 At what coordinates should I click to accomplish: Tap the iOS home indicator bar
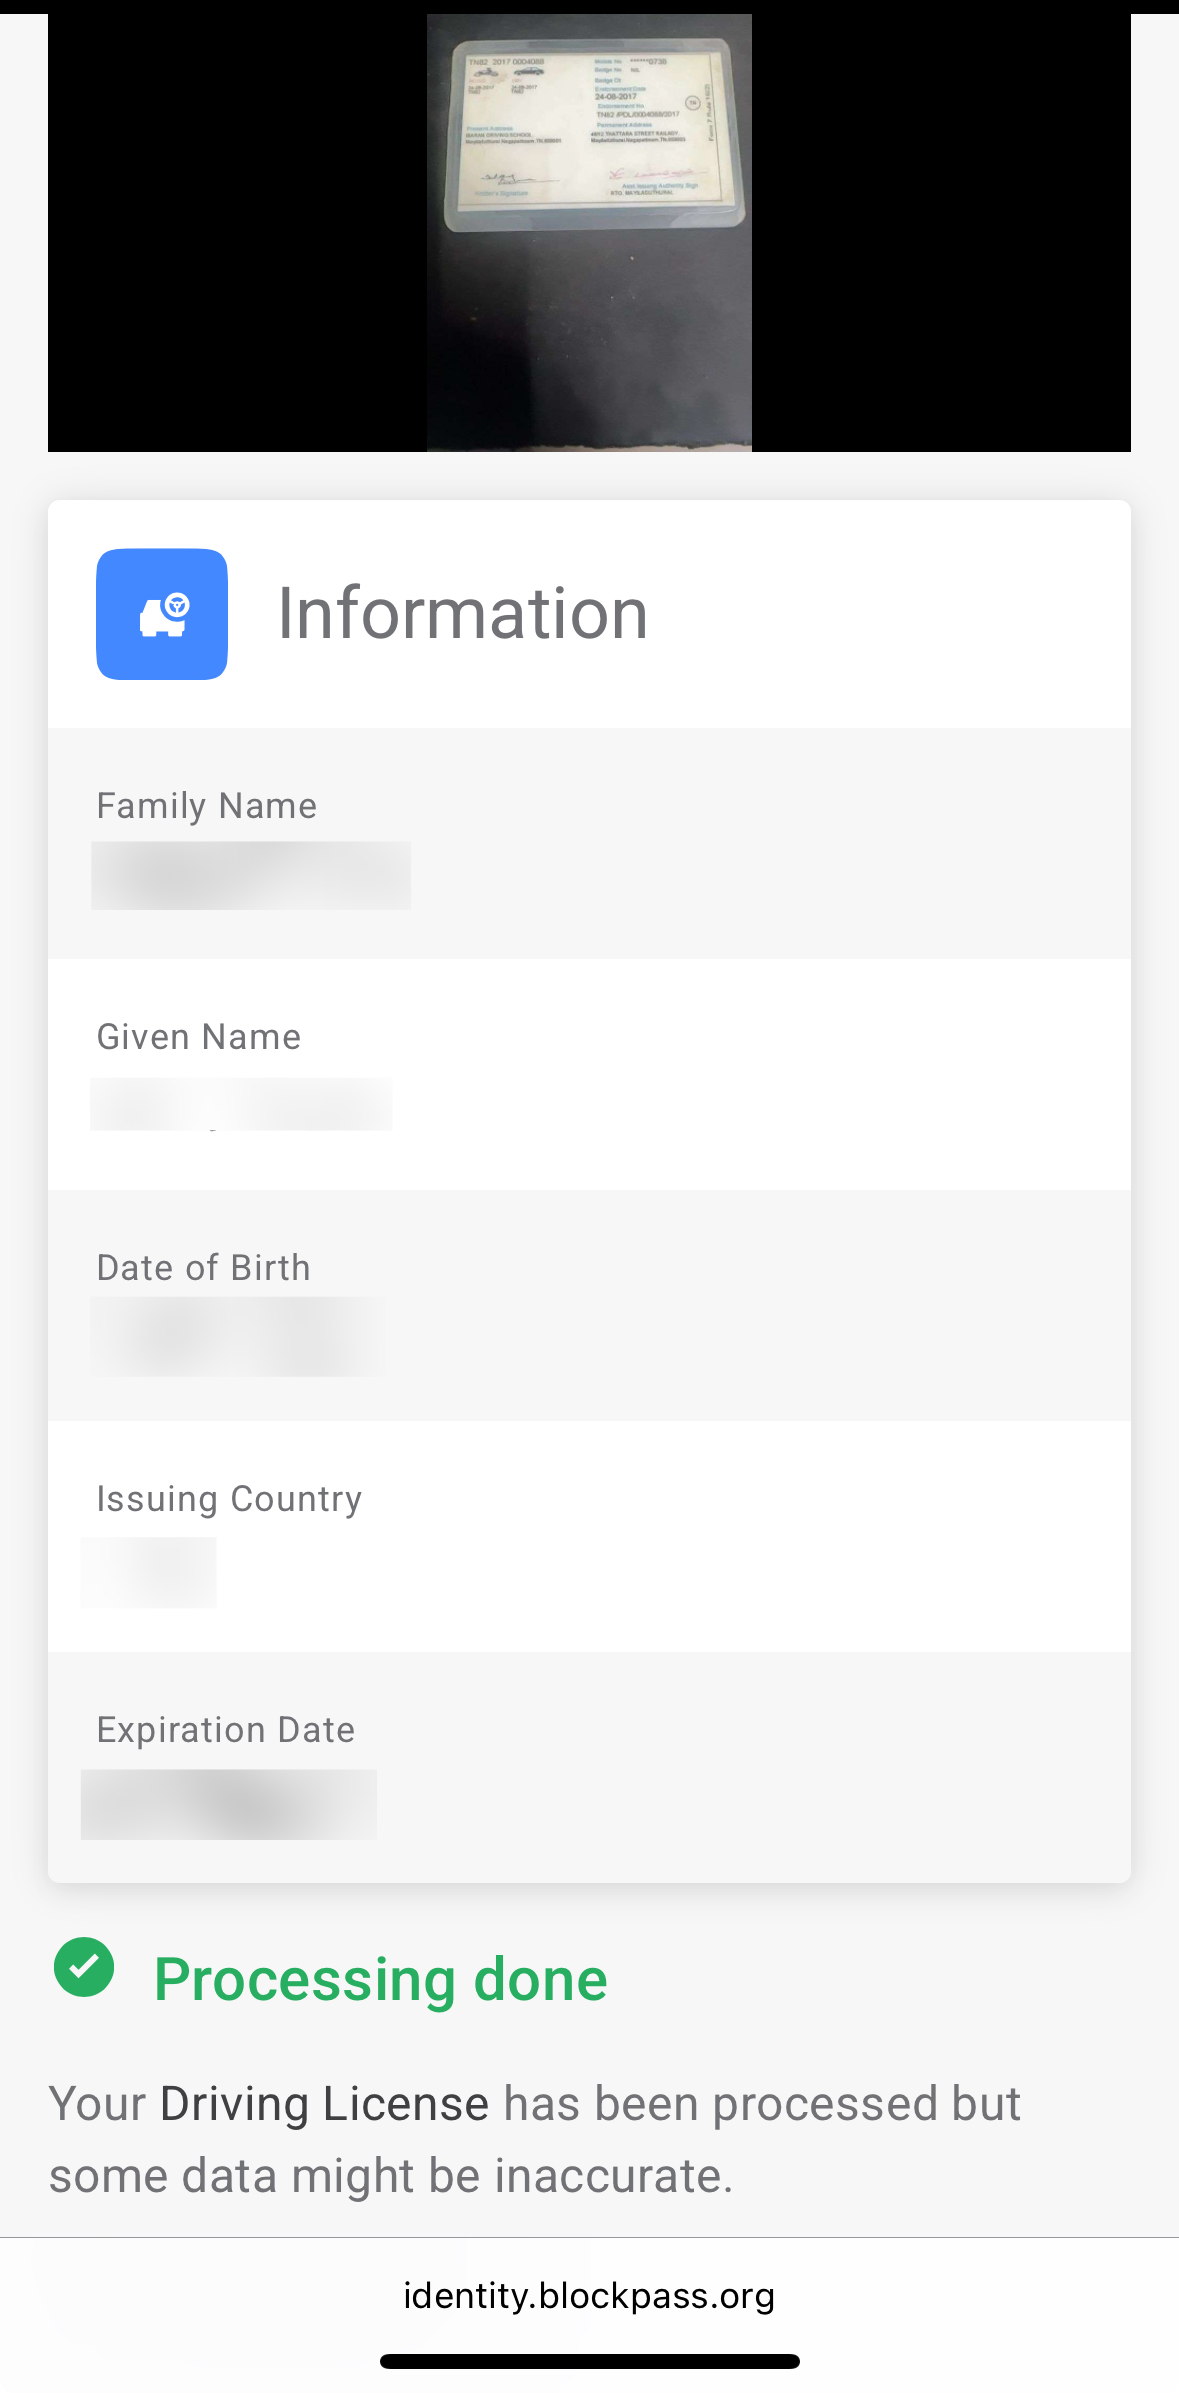(x=589, y=2361)
